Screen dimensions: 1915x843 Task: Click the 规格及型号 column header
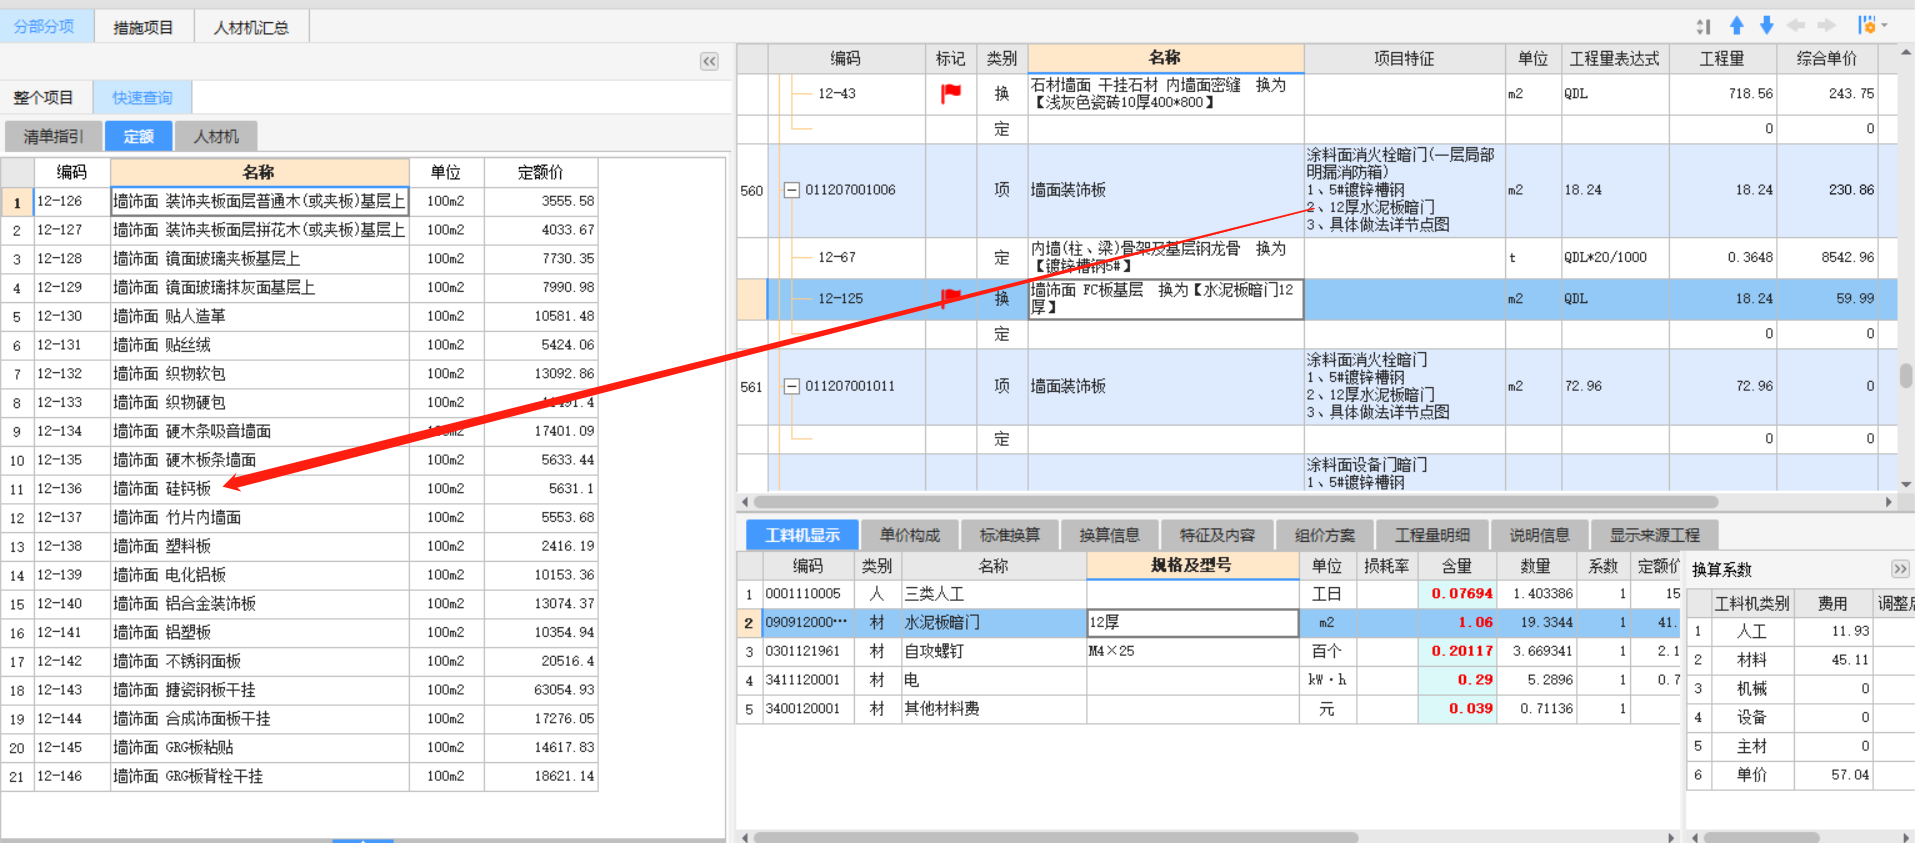(x=1191, y=565)
